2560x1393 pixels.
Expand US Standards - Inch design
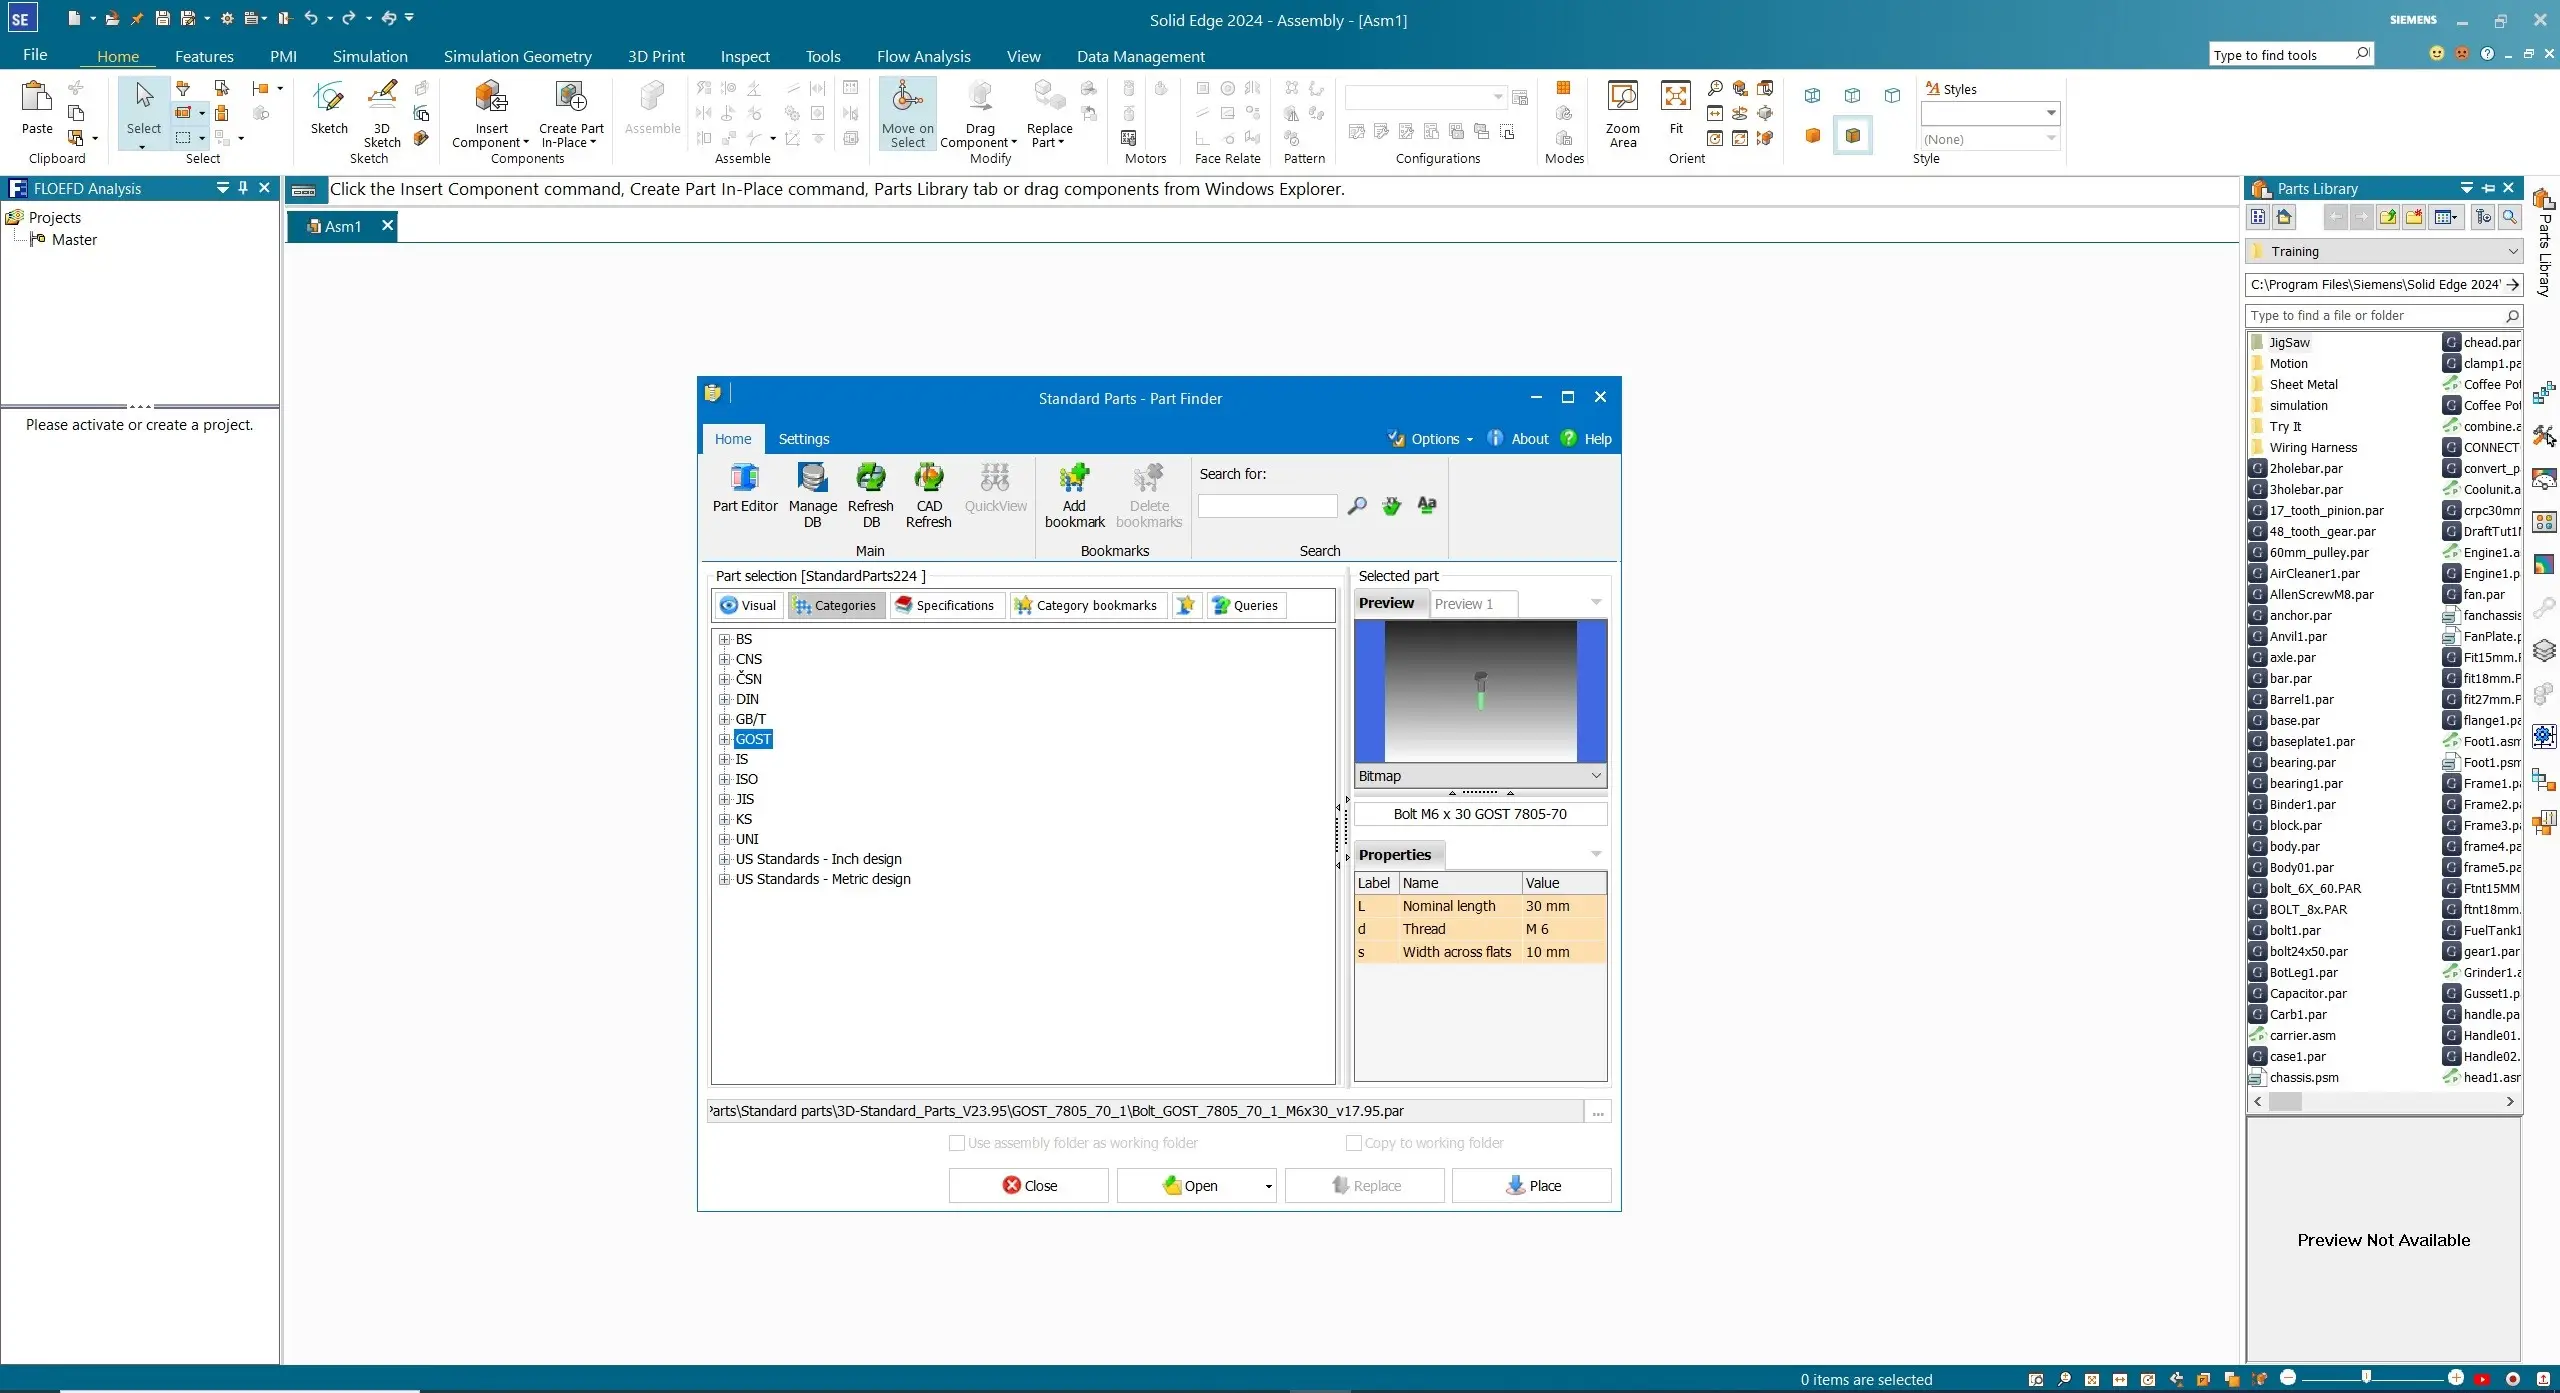(725, 859)
